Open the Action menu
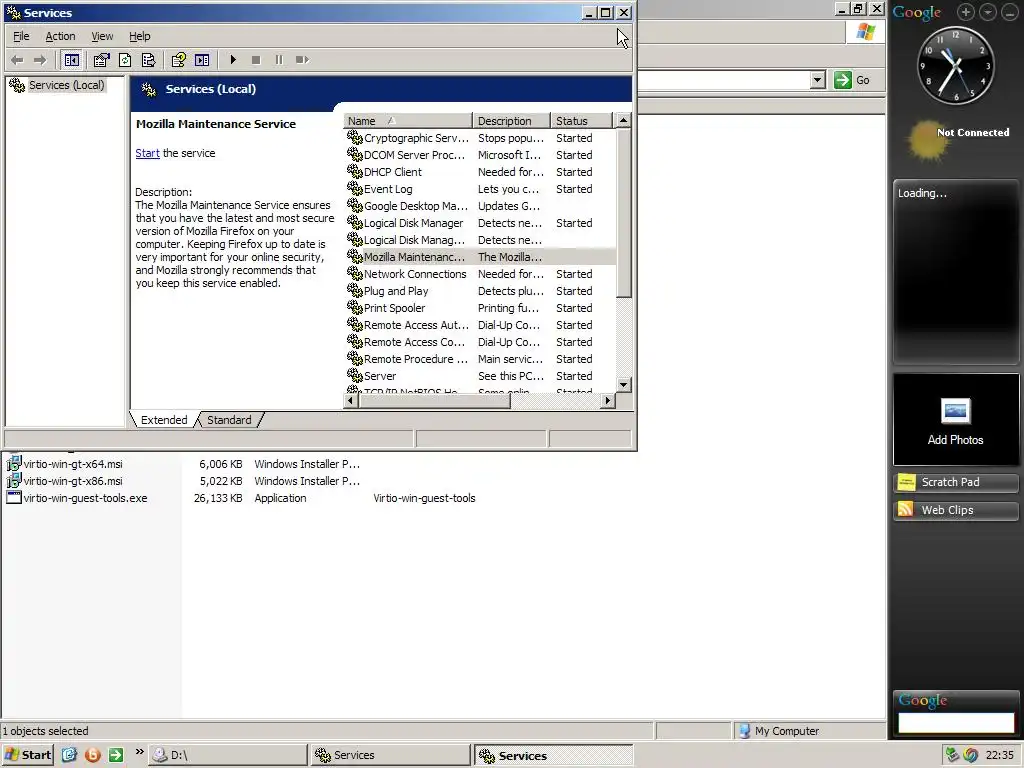This screenshot has height=768, width=1024. (60, 37)
